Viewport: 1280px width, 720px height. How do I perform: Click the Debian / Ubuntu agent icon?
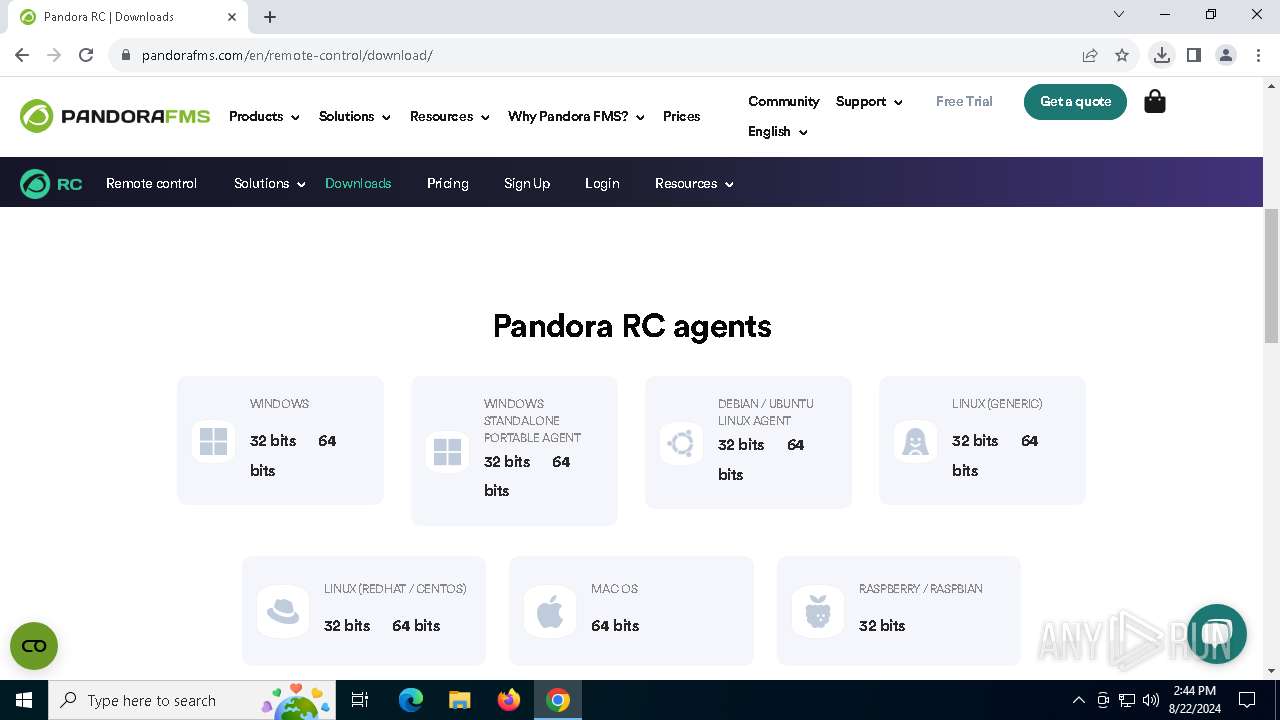[682, 443]
